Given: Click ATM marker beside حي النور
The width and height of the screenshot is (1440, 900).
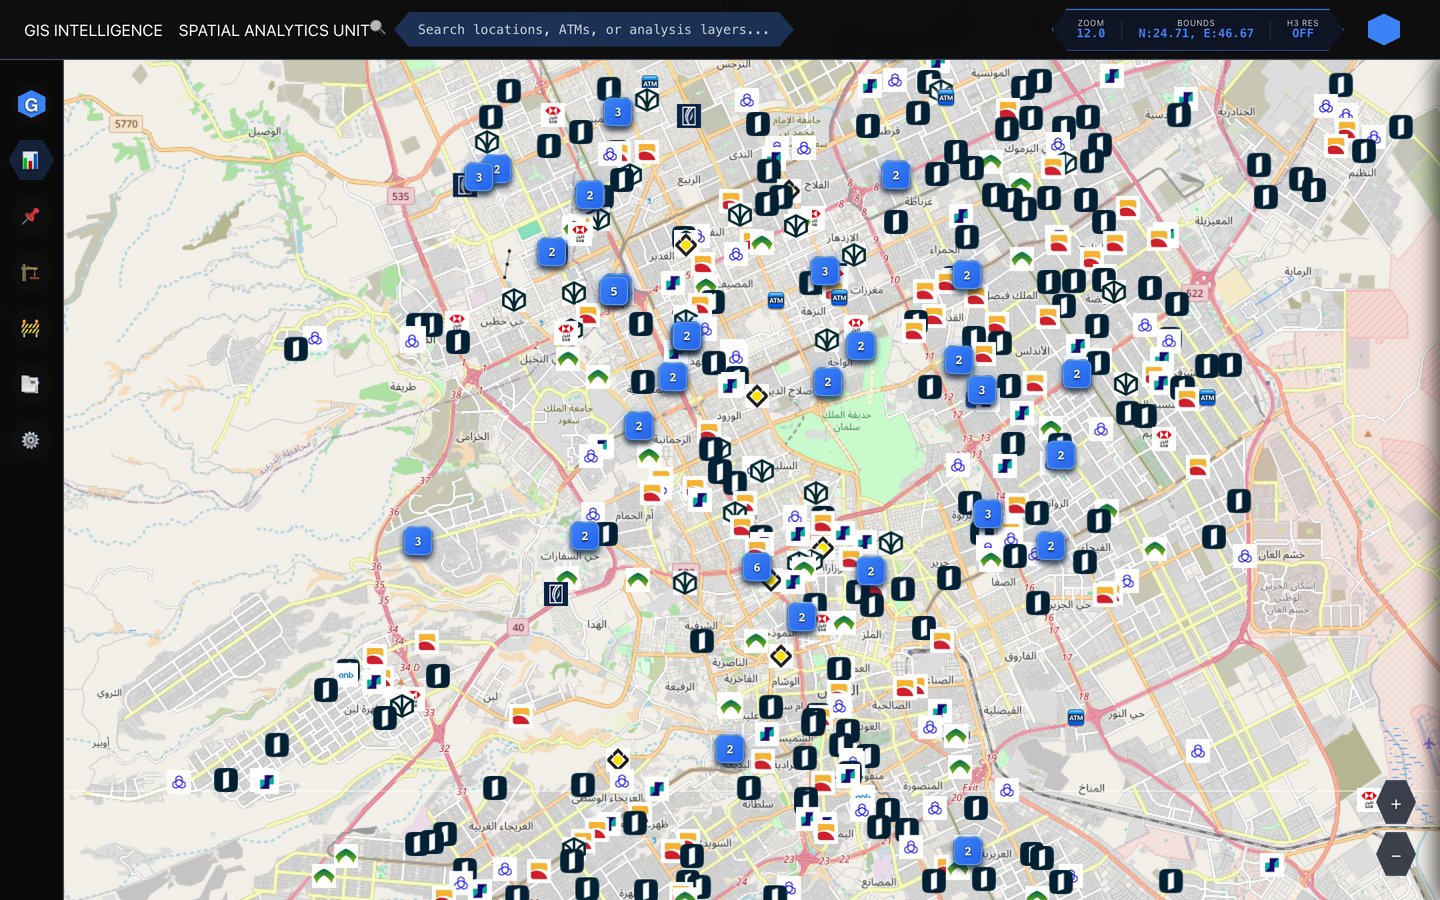Looking at the screenshot, I should tap(1076, 717).
